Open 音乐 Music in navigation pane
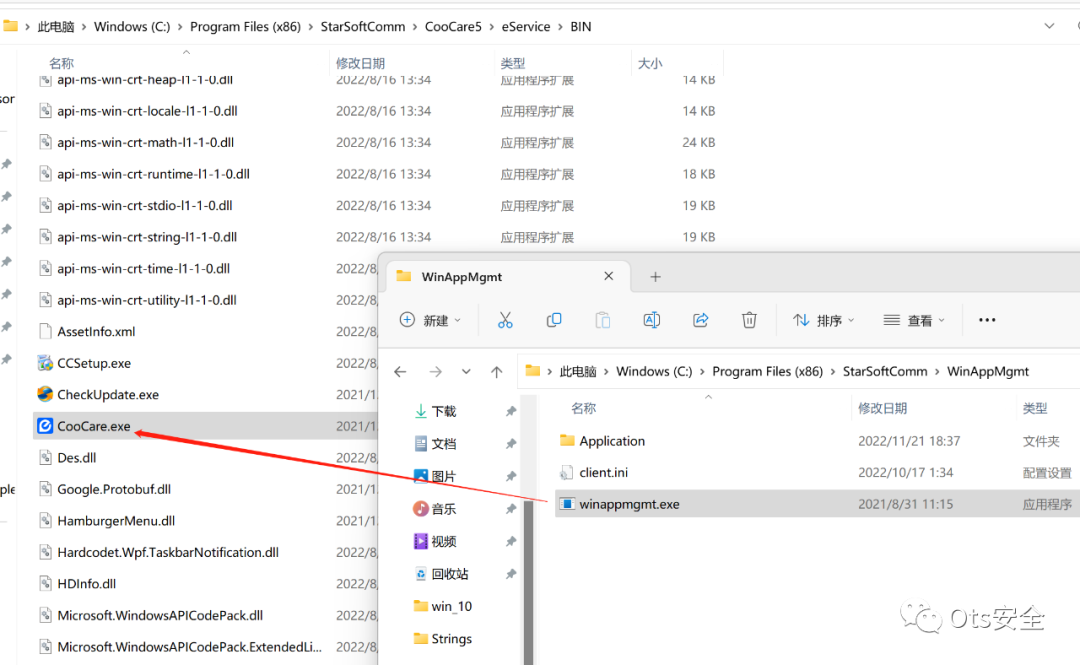The image size is (1080, 665). [x=444, y=509]
